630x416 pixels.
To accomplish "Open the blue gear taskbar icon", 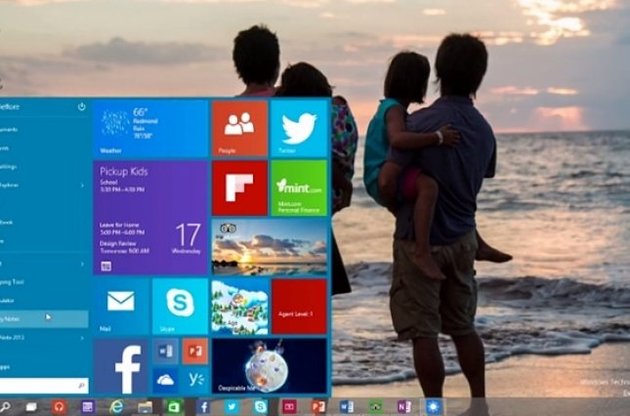I will click(x=433, y=407).
